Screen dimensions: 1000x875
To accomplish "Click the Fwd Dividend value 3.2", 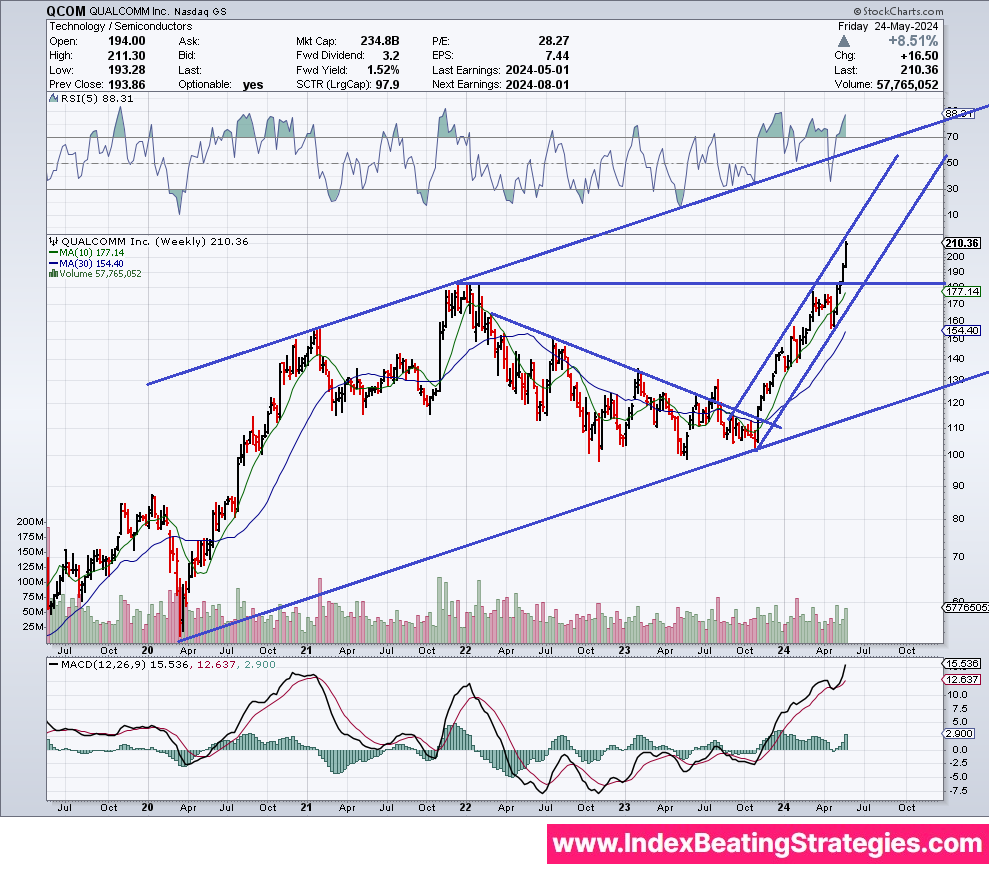I will 391,55.
